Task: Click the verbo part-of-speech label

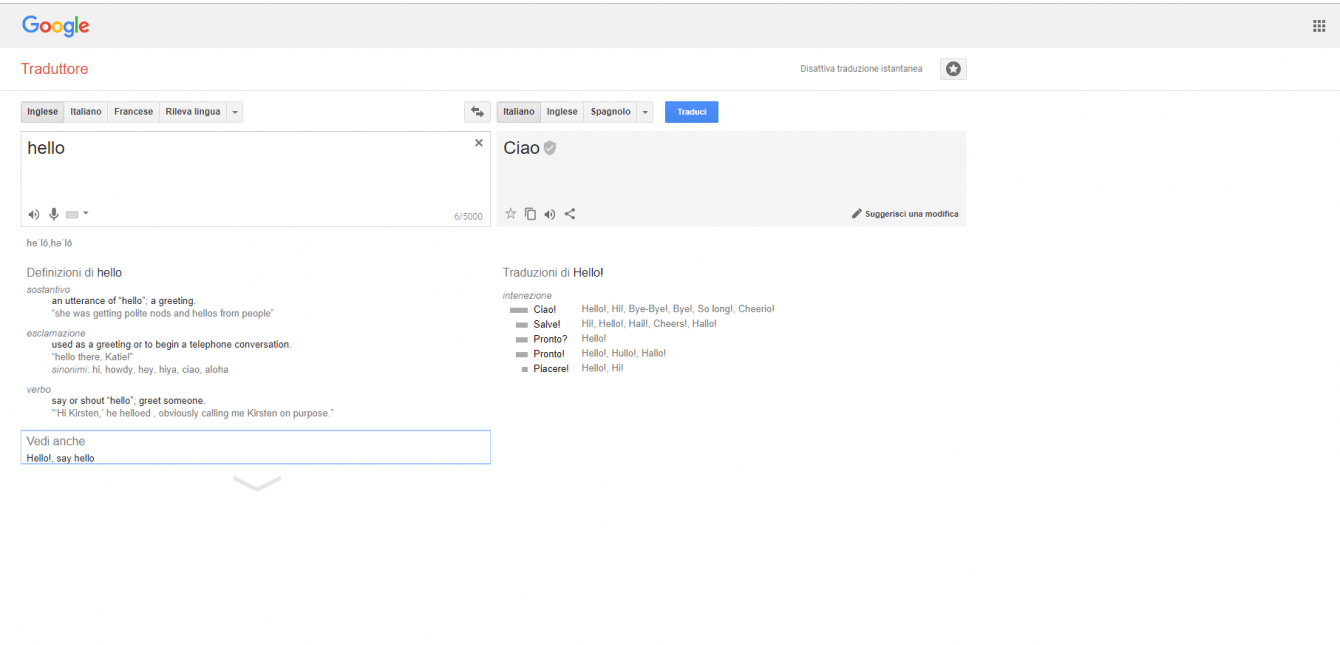Action: (x=39, y=389)
